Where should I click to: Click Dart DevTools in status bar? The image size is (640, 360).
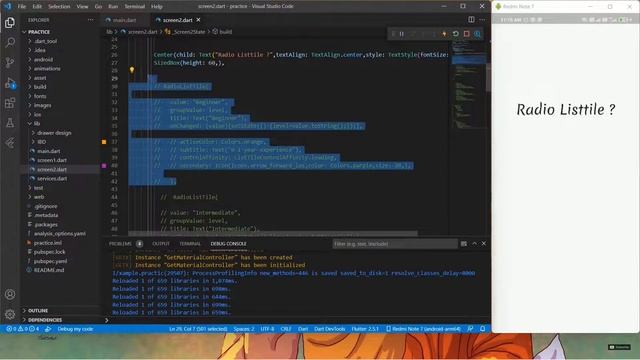(329, 329)
